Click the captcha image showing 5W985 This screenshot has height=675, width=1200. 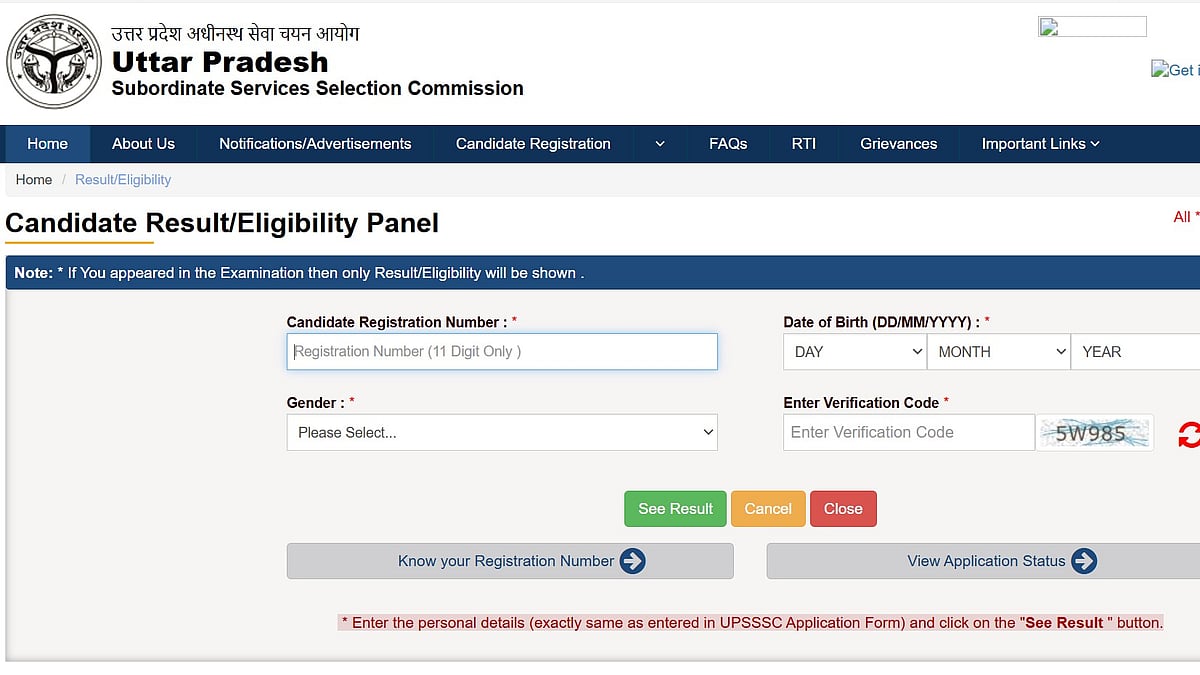click(x=1095, y=432)
